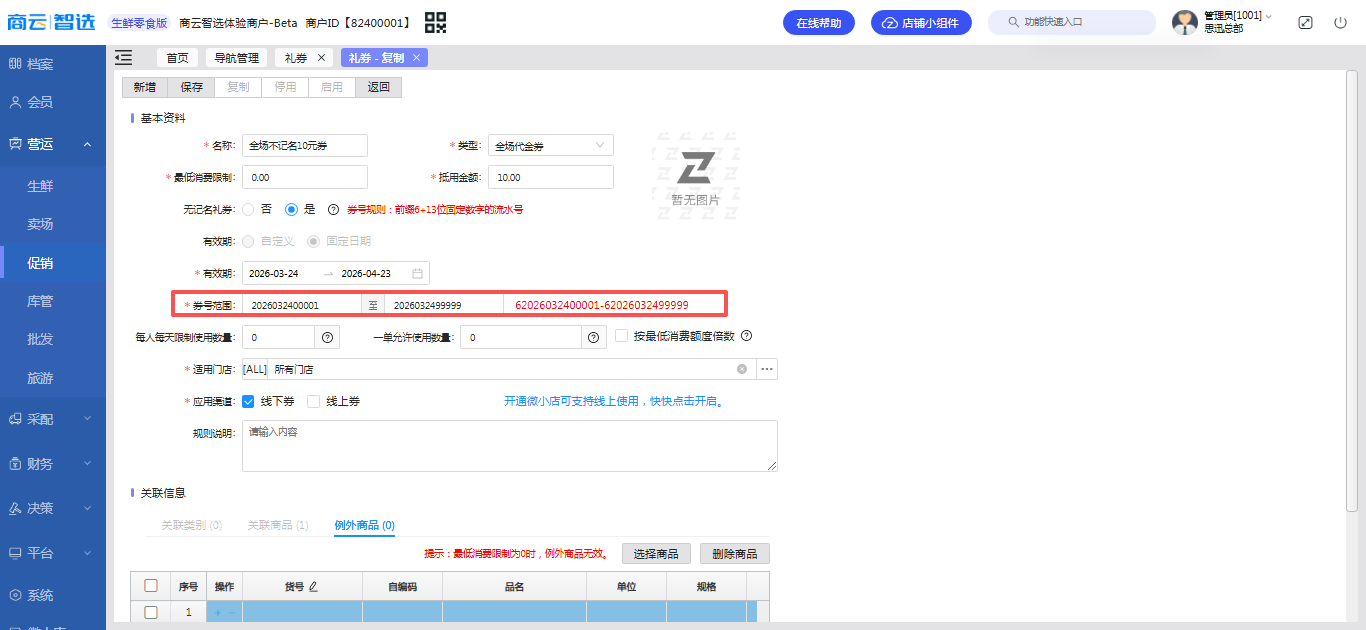This screenshot has width=1366, height=630.
Task: Switch to the 导航管理 tab
Action: point(237,58)
